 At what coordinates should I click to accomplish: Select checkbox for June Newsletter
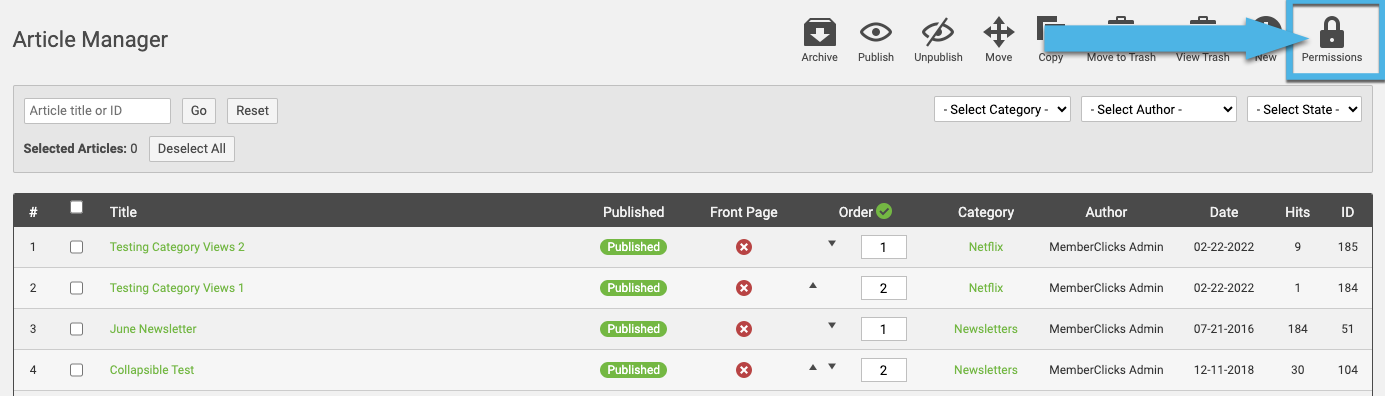coord(77,329)
